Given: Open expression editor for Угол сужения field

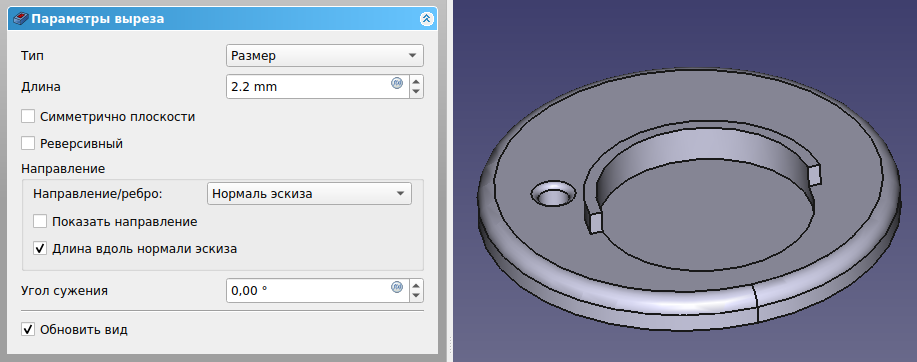Looking at the screenshot, I should click(397, 287).
